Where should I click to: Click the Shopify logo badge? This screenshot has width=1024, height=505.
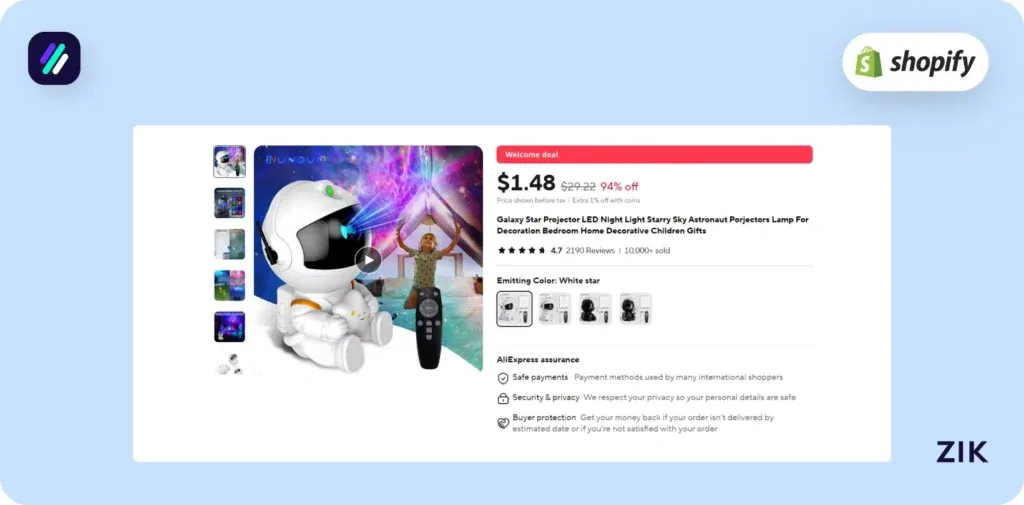click(915, 62)
